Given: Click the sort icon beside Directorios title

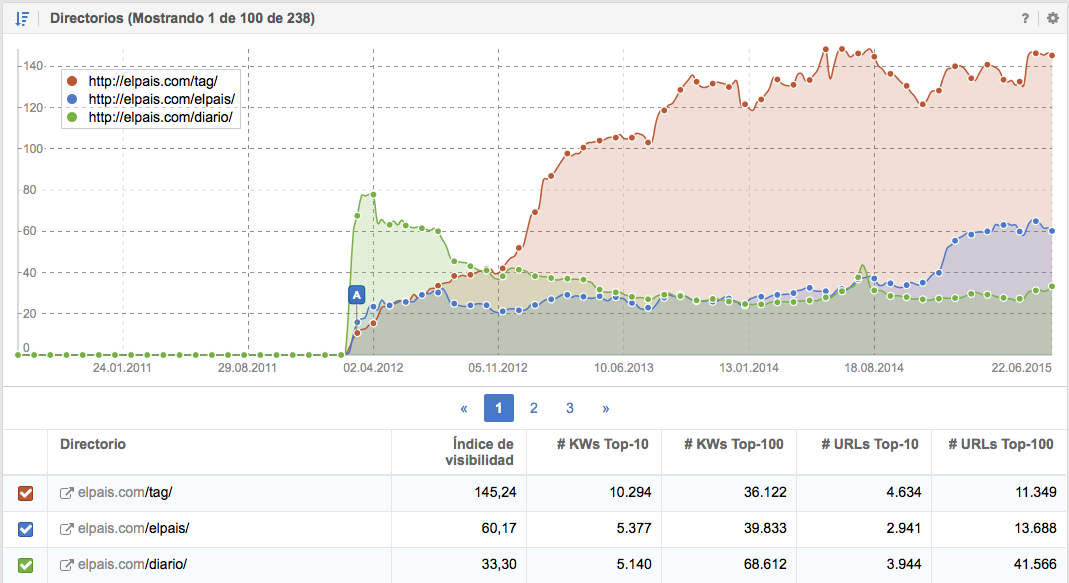Looking at the screenshot, I should pyautogui.click(x=22, y=18).
